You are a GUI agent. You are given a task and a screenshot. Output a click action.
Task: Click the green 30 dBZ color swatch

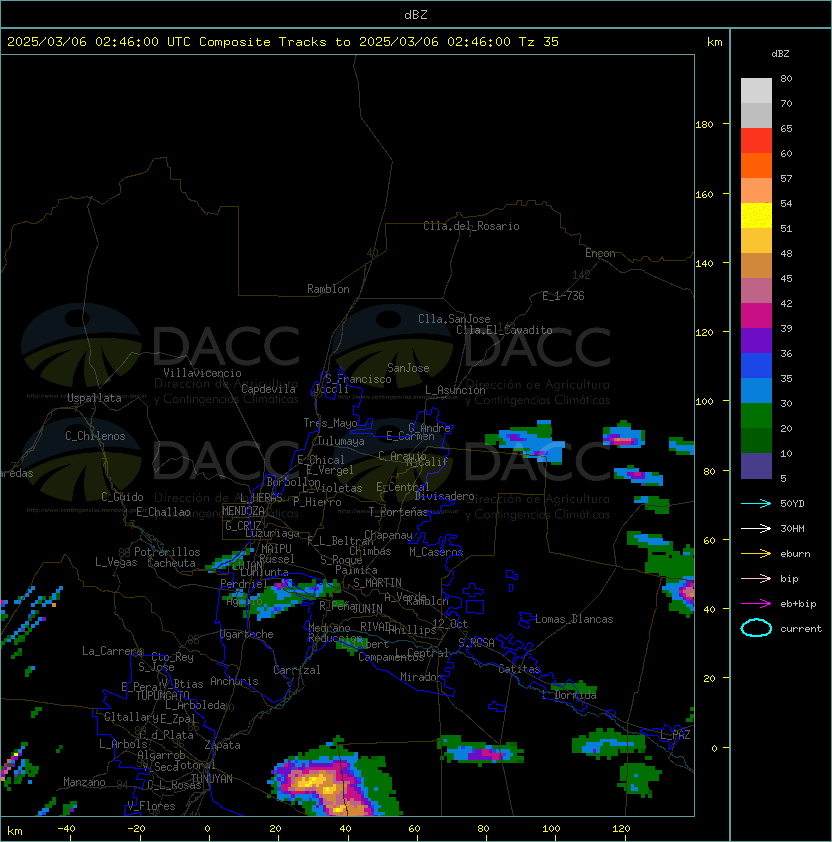pyautogui.click(x=756, y=415)
